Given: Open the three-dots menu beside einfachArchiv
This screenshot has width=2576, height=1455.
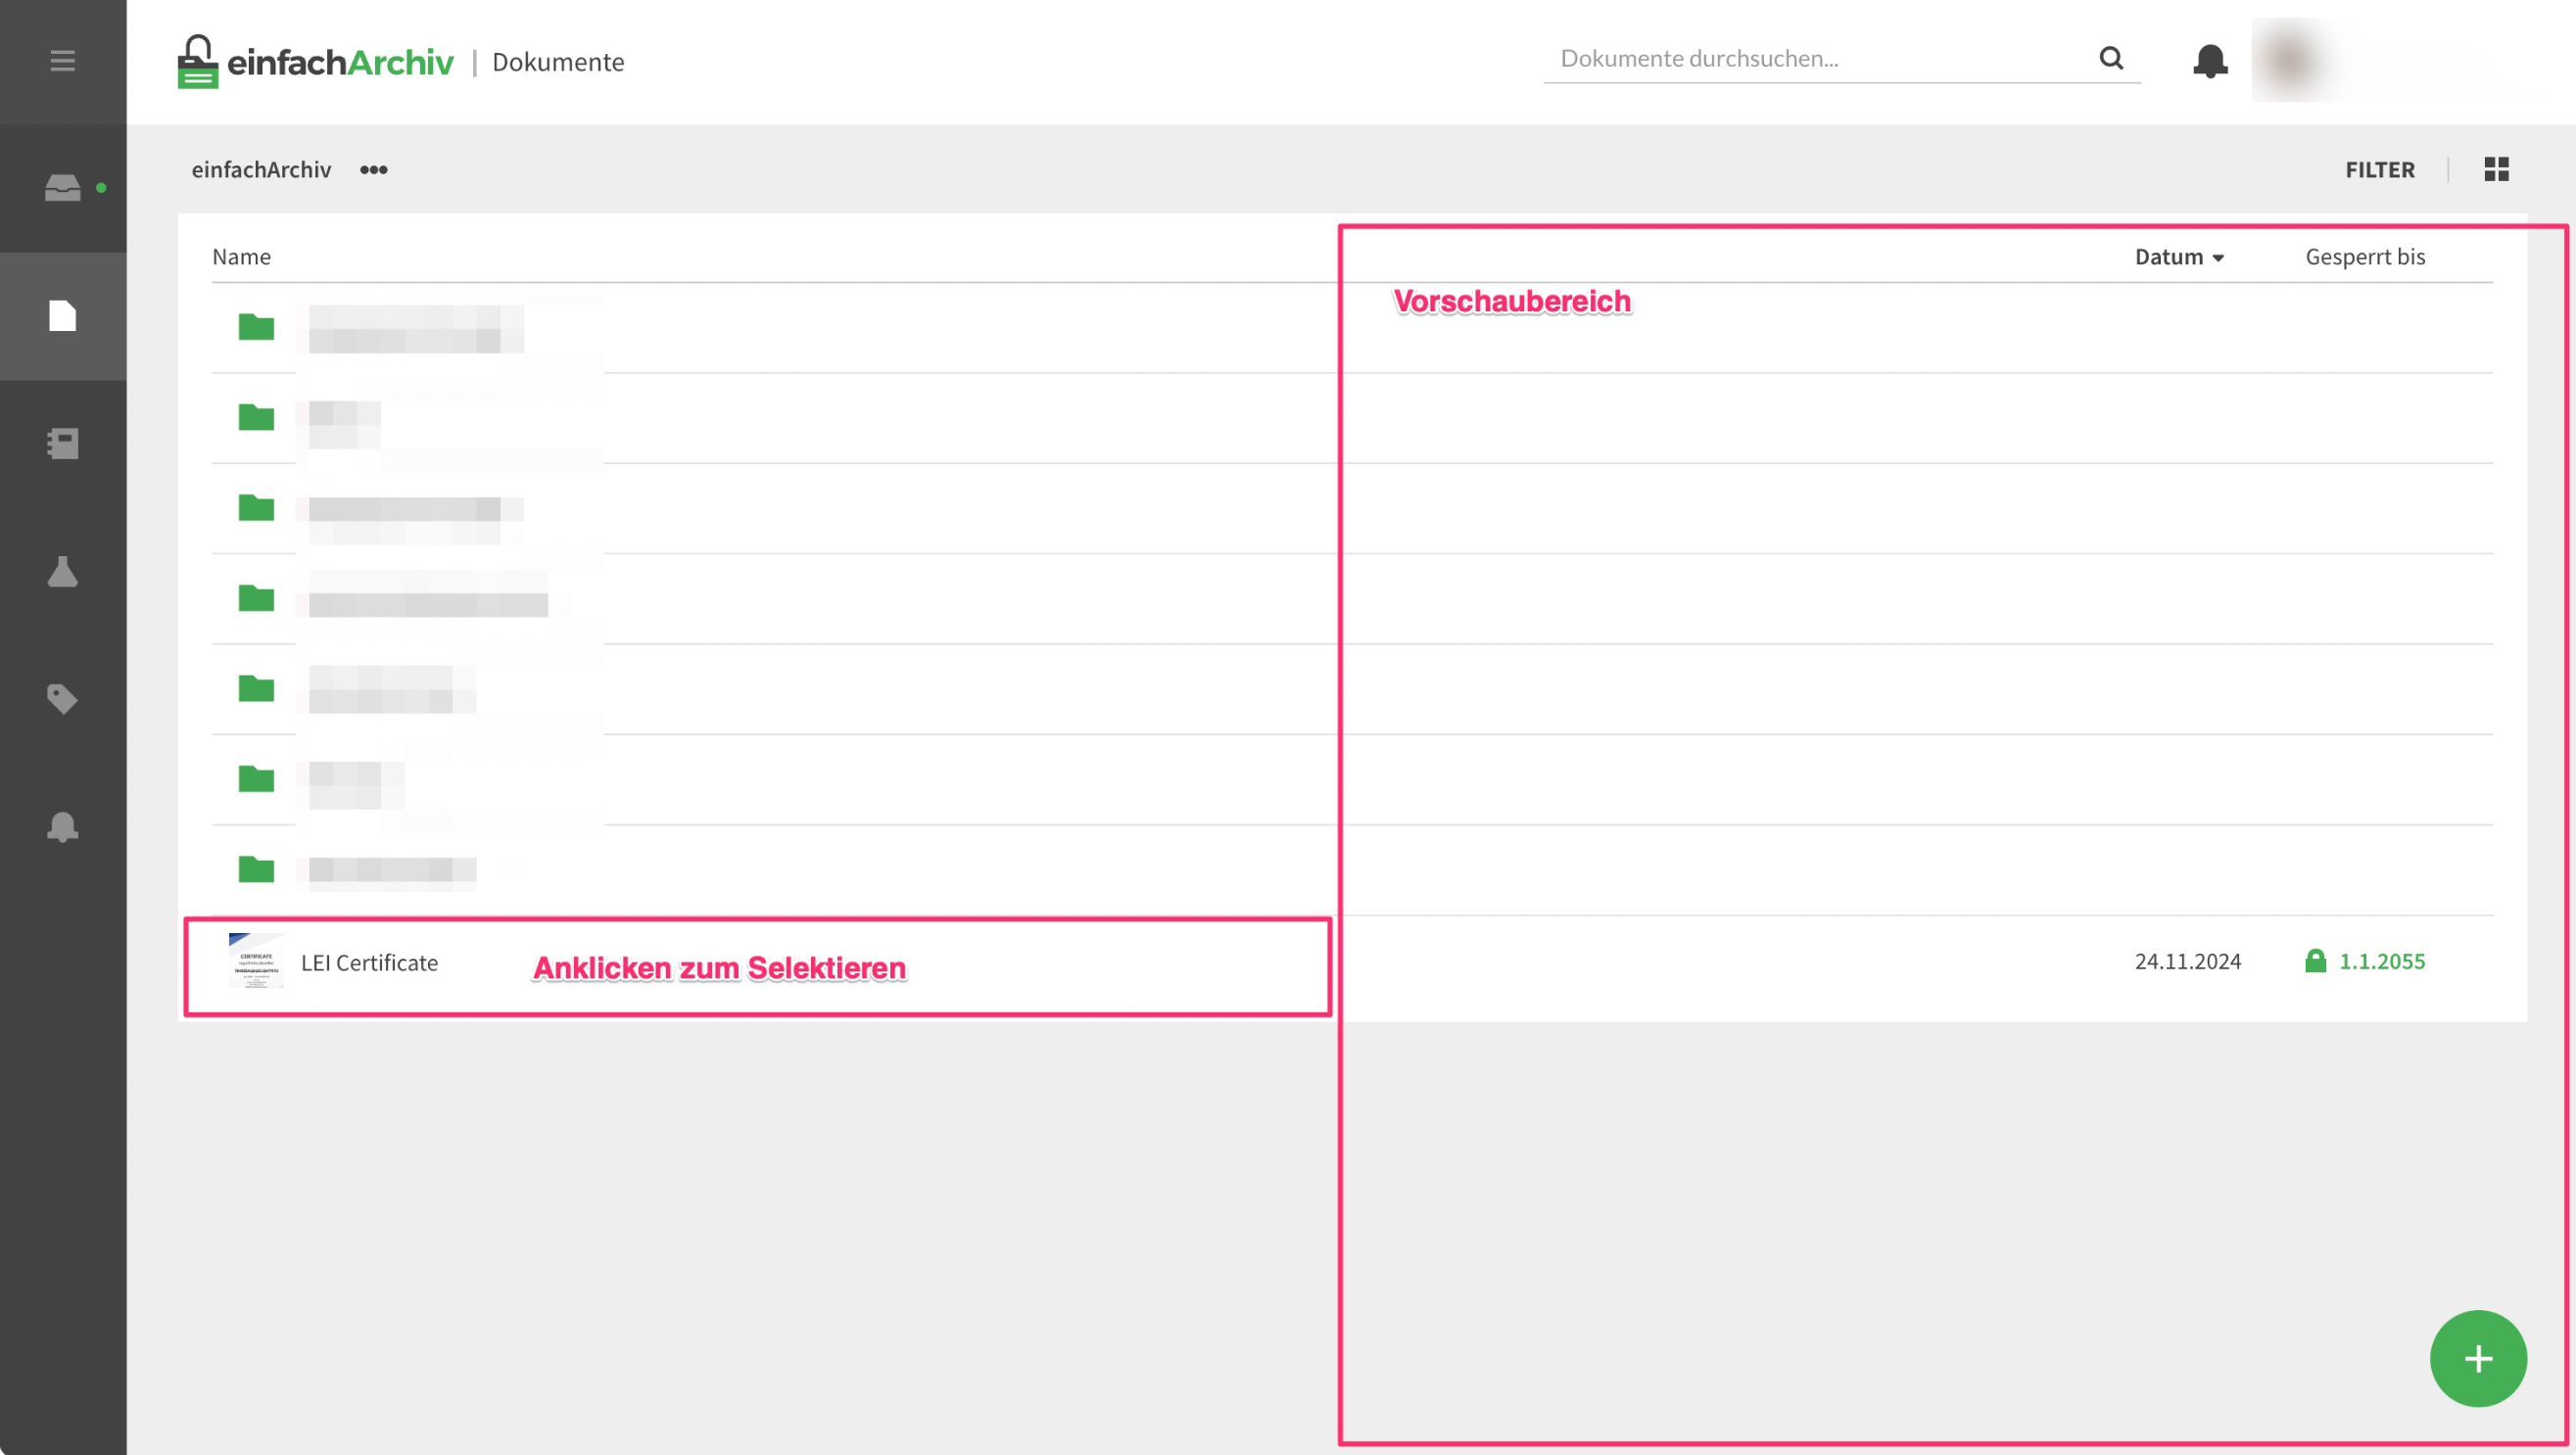Looking at the screenshot, I should [x=373, y=170].
